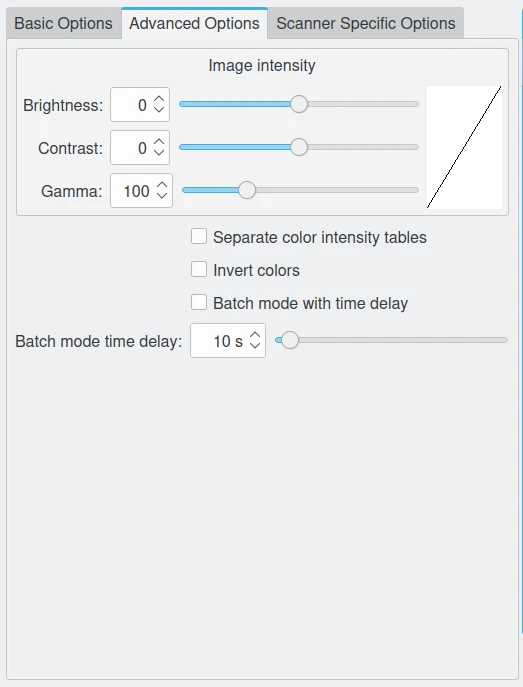
Task: Enable Batch mode with time delay
Action: pyautogui.click(x=199, y=302)
